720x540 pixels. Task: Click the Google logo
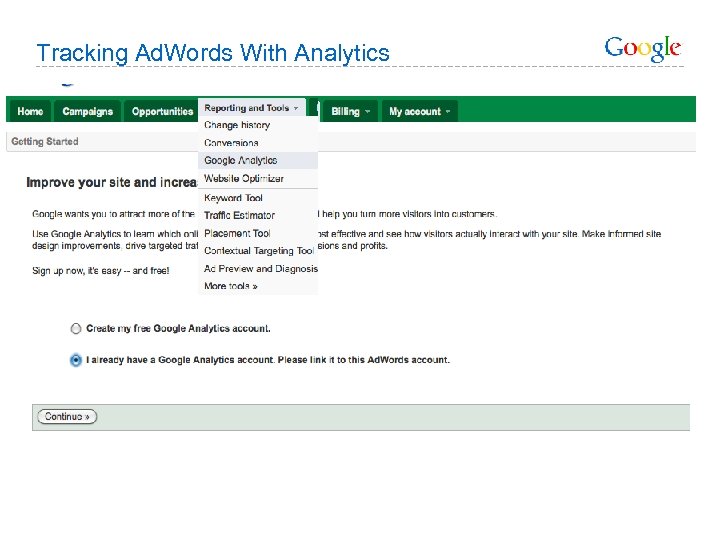tap(642, 48)
